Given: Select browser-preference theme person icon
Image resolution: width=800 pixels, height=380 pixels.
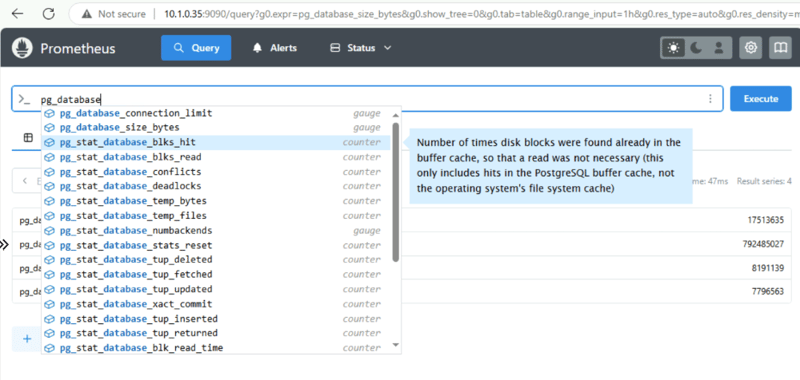Looking at the screenshot, I should coord(719,48).
